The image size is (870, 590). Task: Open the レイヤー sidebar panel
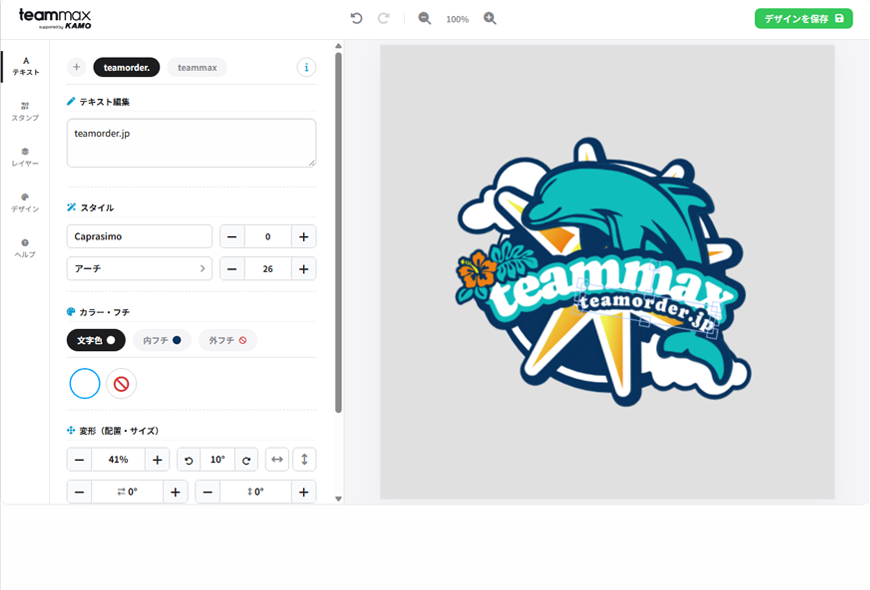click(x=26, y=157)
